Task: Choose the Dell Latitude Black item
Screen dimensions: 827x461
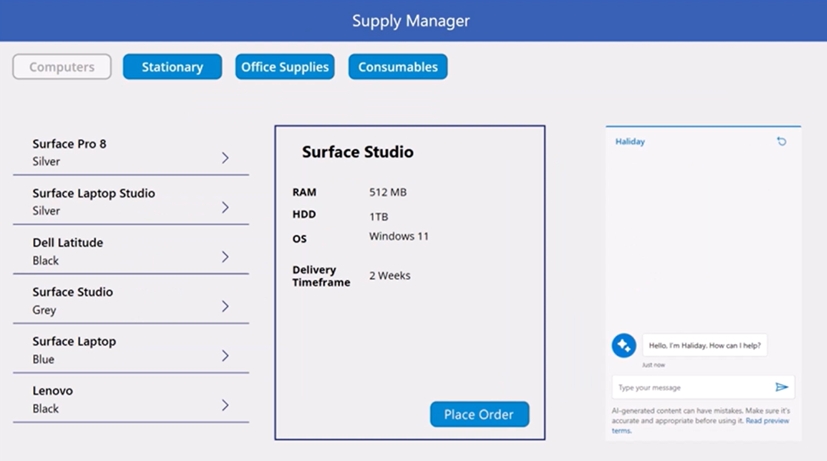Action: click(110, 251)
